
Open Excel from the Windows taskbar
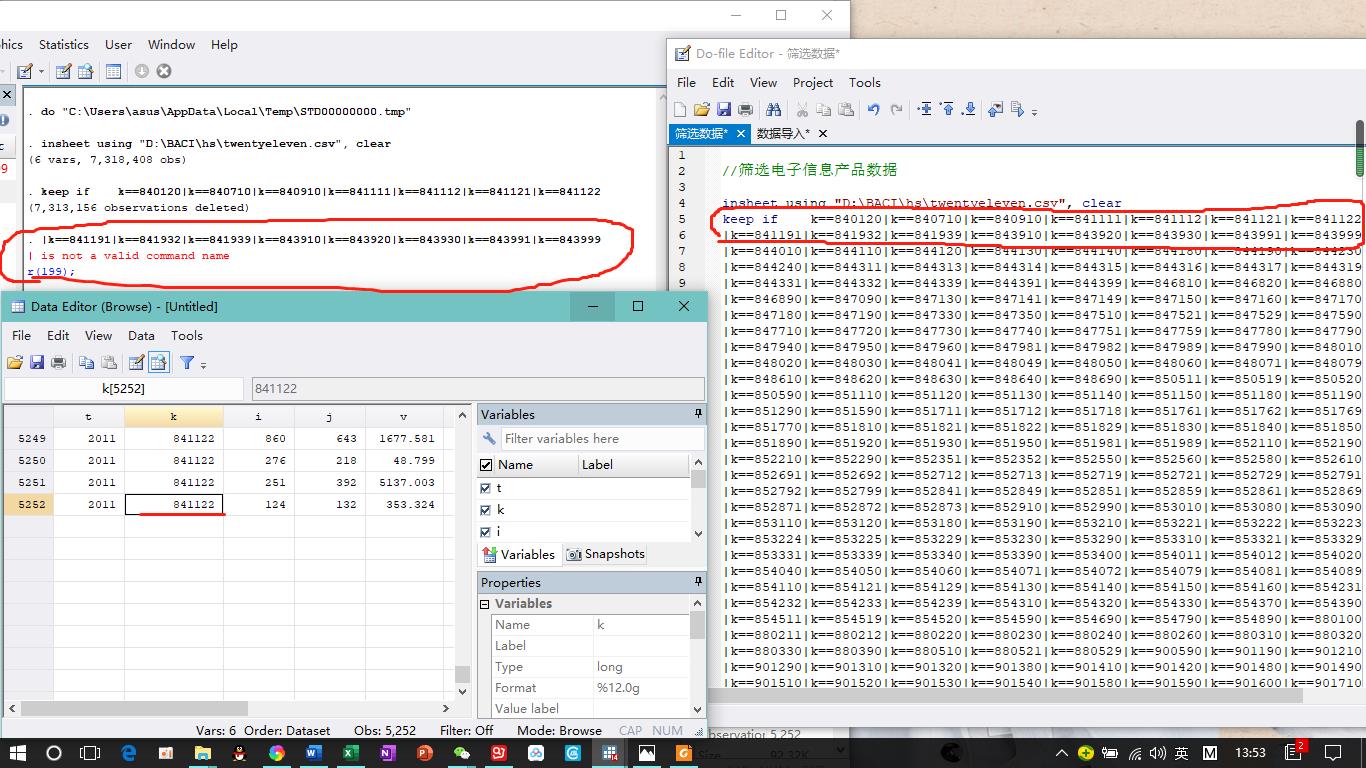tap(351, 752)
